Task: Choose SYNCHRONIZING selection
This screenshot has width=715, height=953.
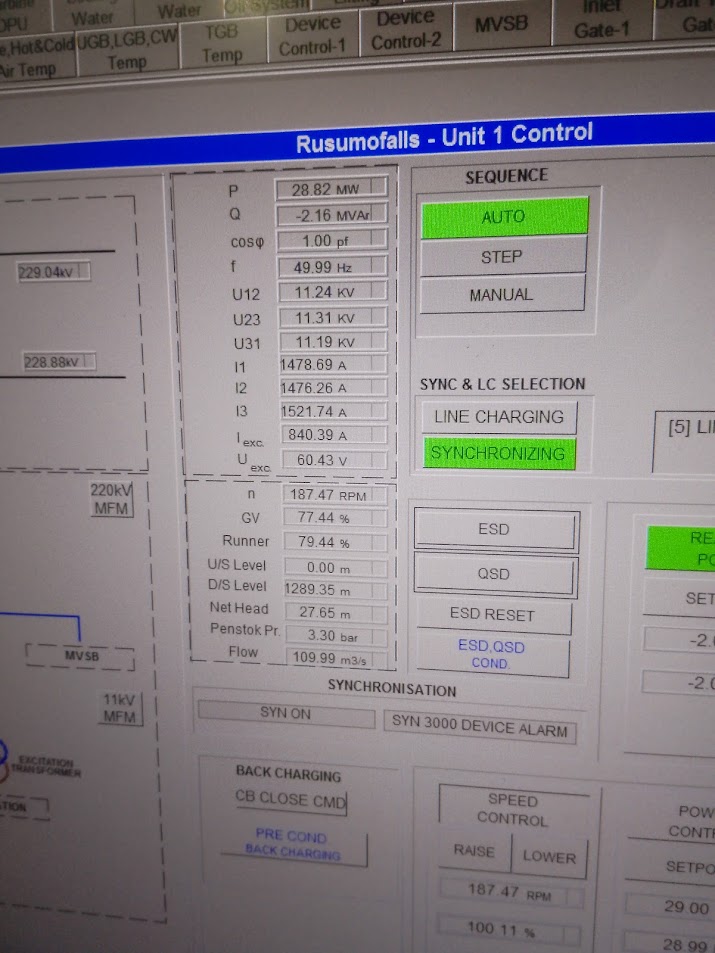Action: point(498,453)
